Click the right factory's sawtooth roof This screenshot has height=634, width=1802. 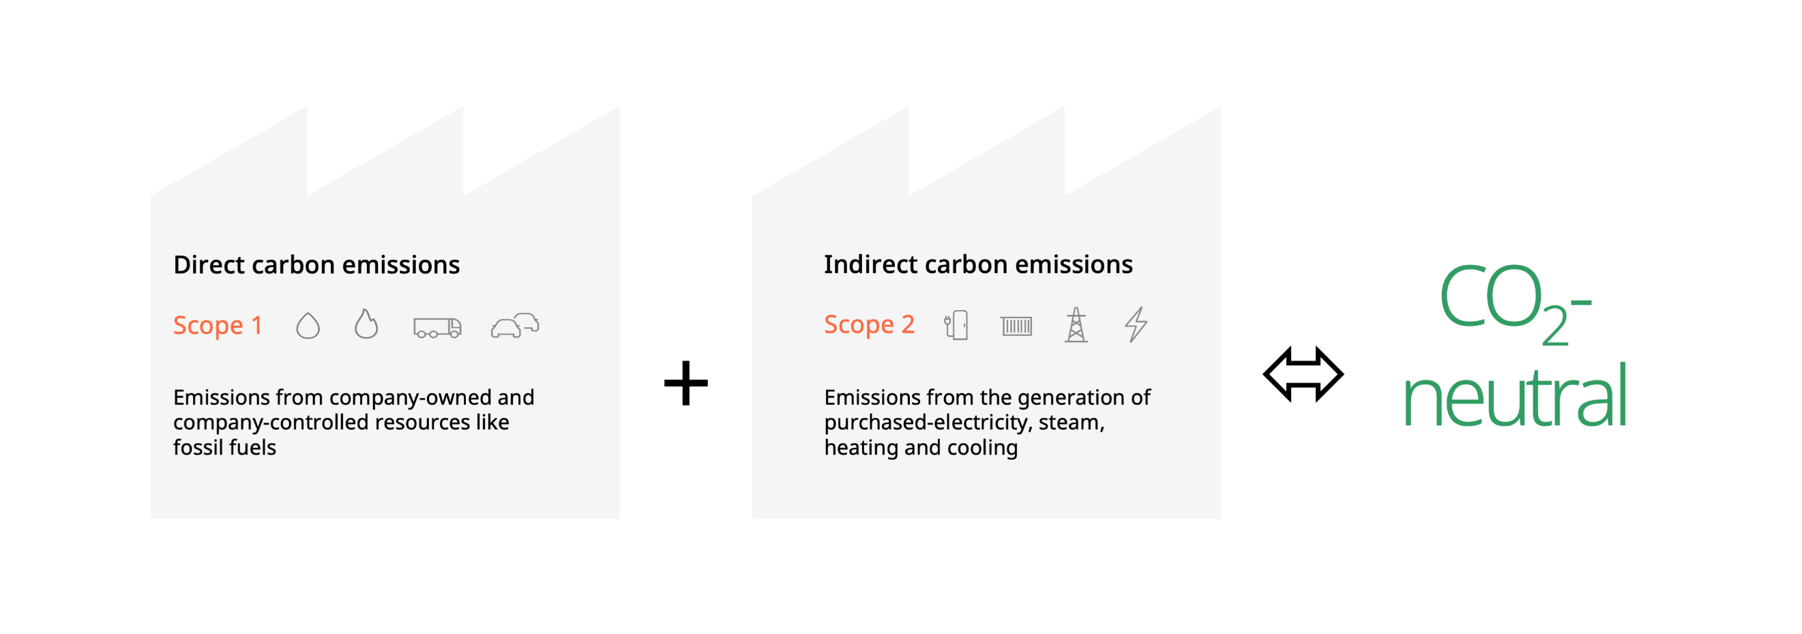point(987,150)
